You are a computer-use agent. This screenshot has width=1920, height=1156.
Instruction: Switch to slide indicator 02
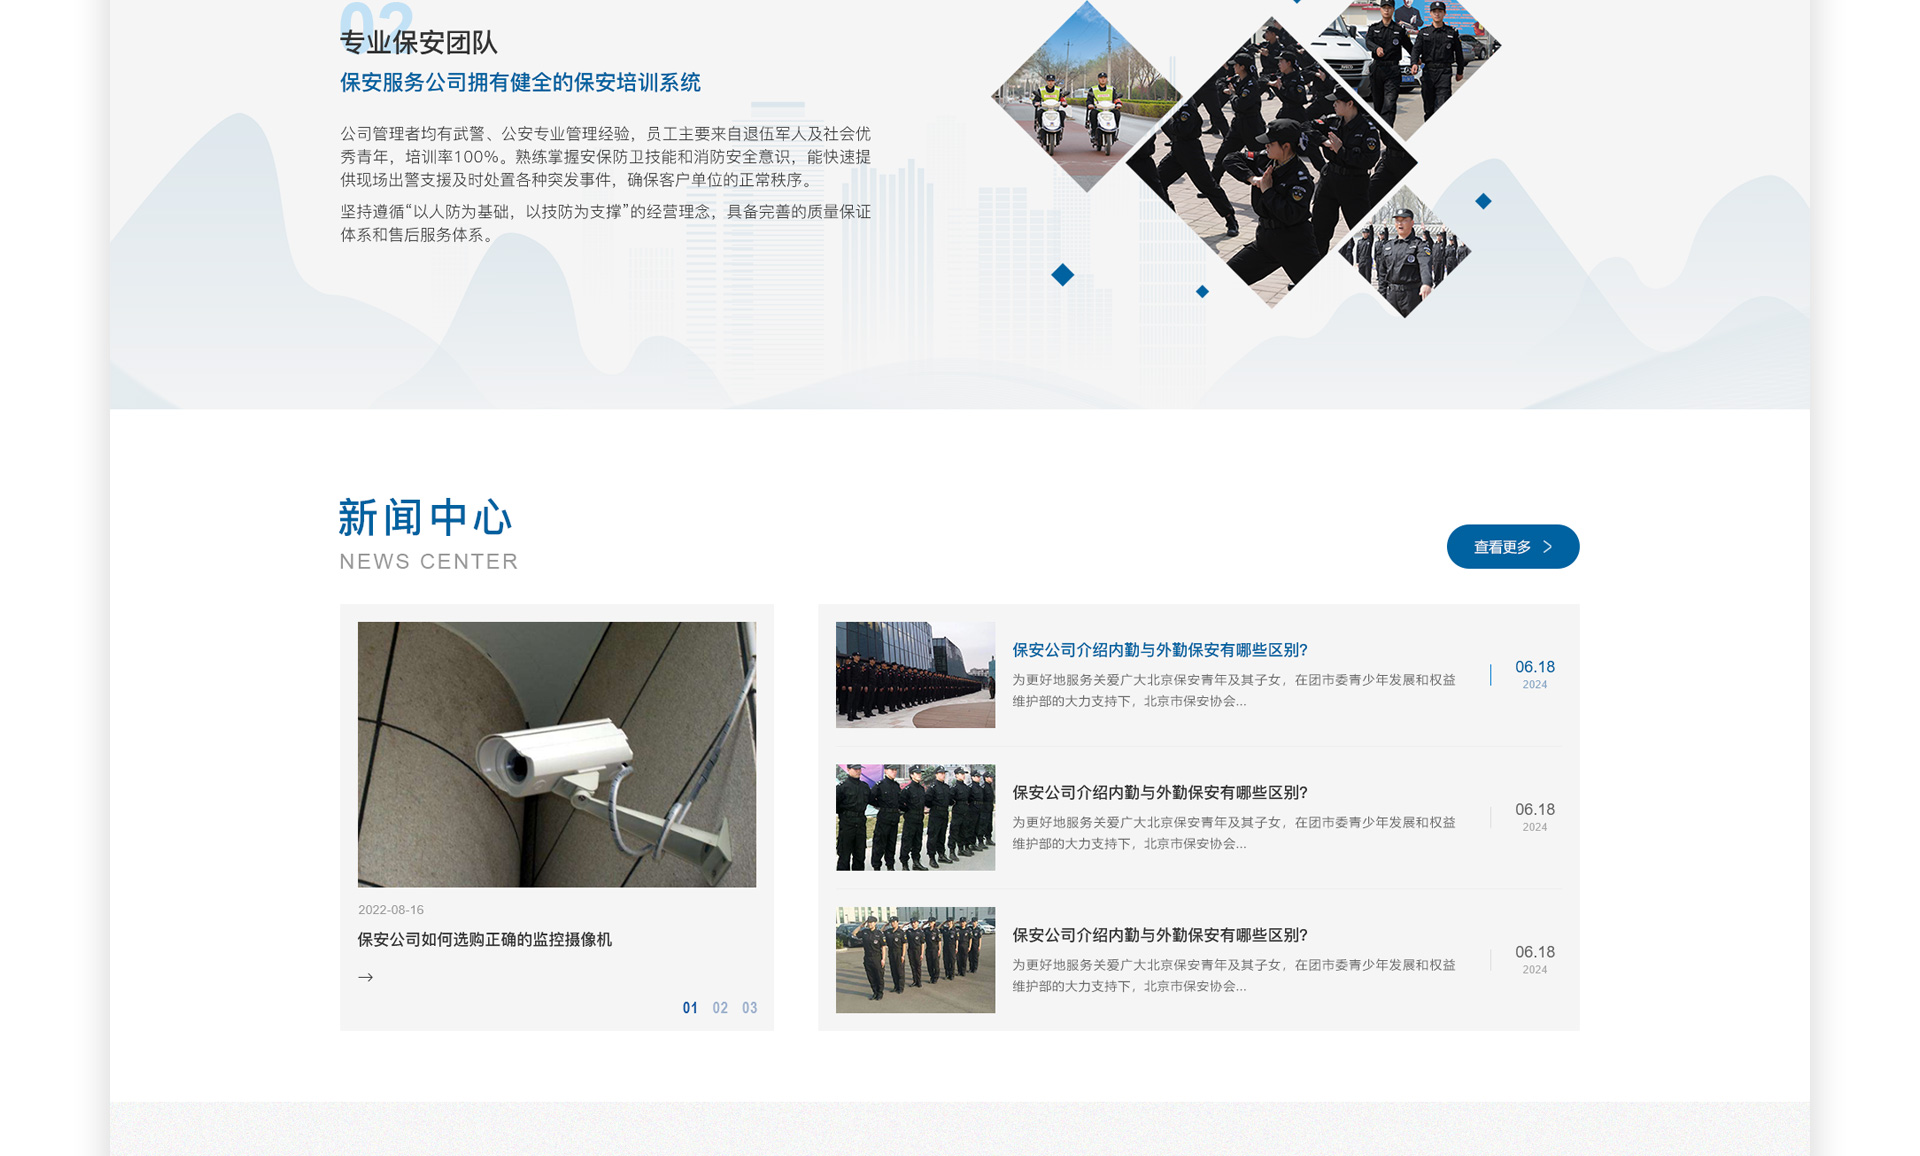click(x=720, y=1008)
